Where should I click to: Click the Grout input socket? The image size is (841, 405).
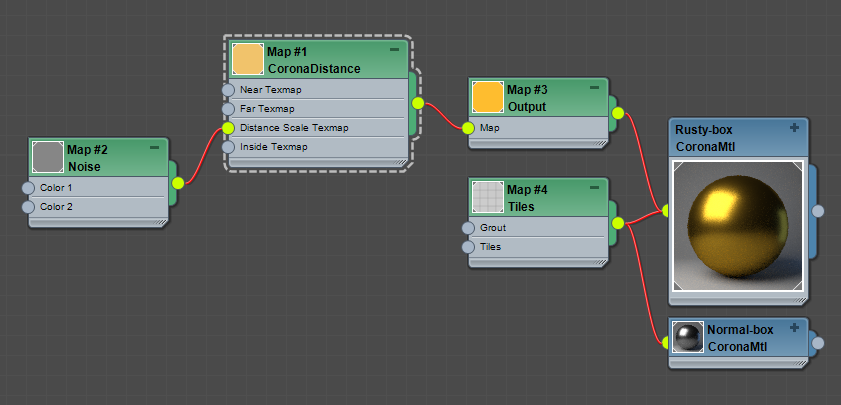468,228
